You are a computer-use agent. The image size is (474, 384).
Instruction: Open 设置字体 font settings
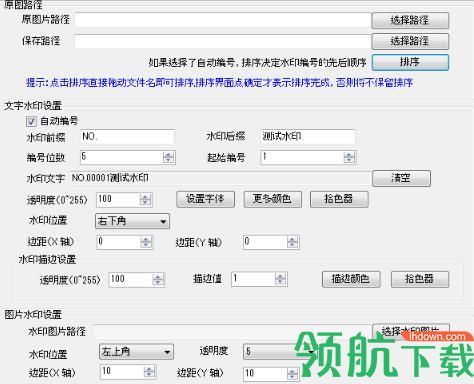click(205, 199)
